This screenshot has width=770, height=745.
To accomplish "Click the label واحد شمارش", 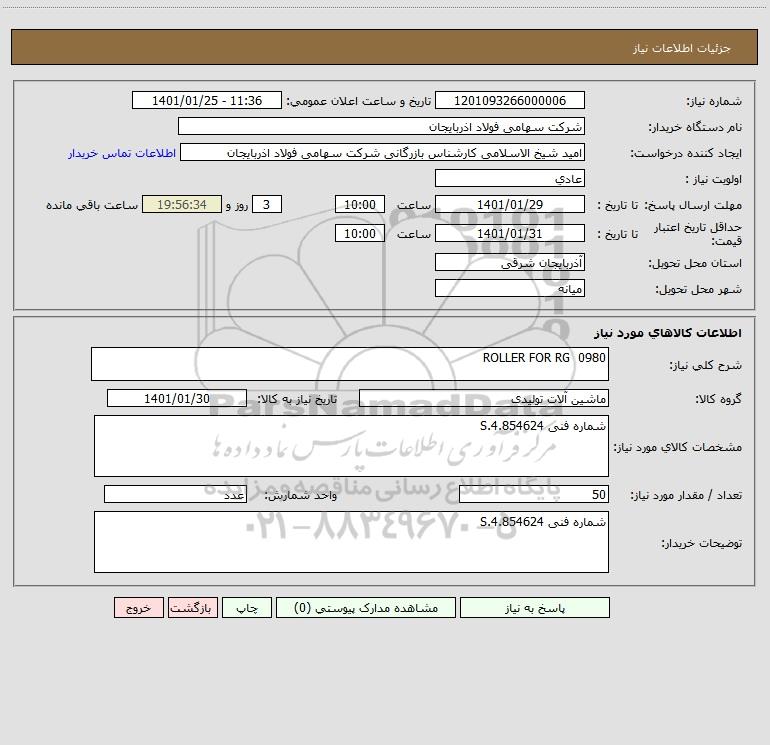I will [x=301, y=495].
